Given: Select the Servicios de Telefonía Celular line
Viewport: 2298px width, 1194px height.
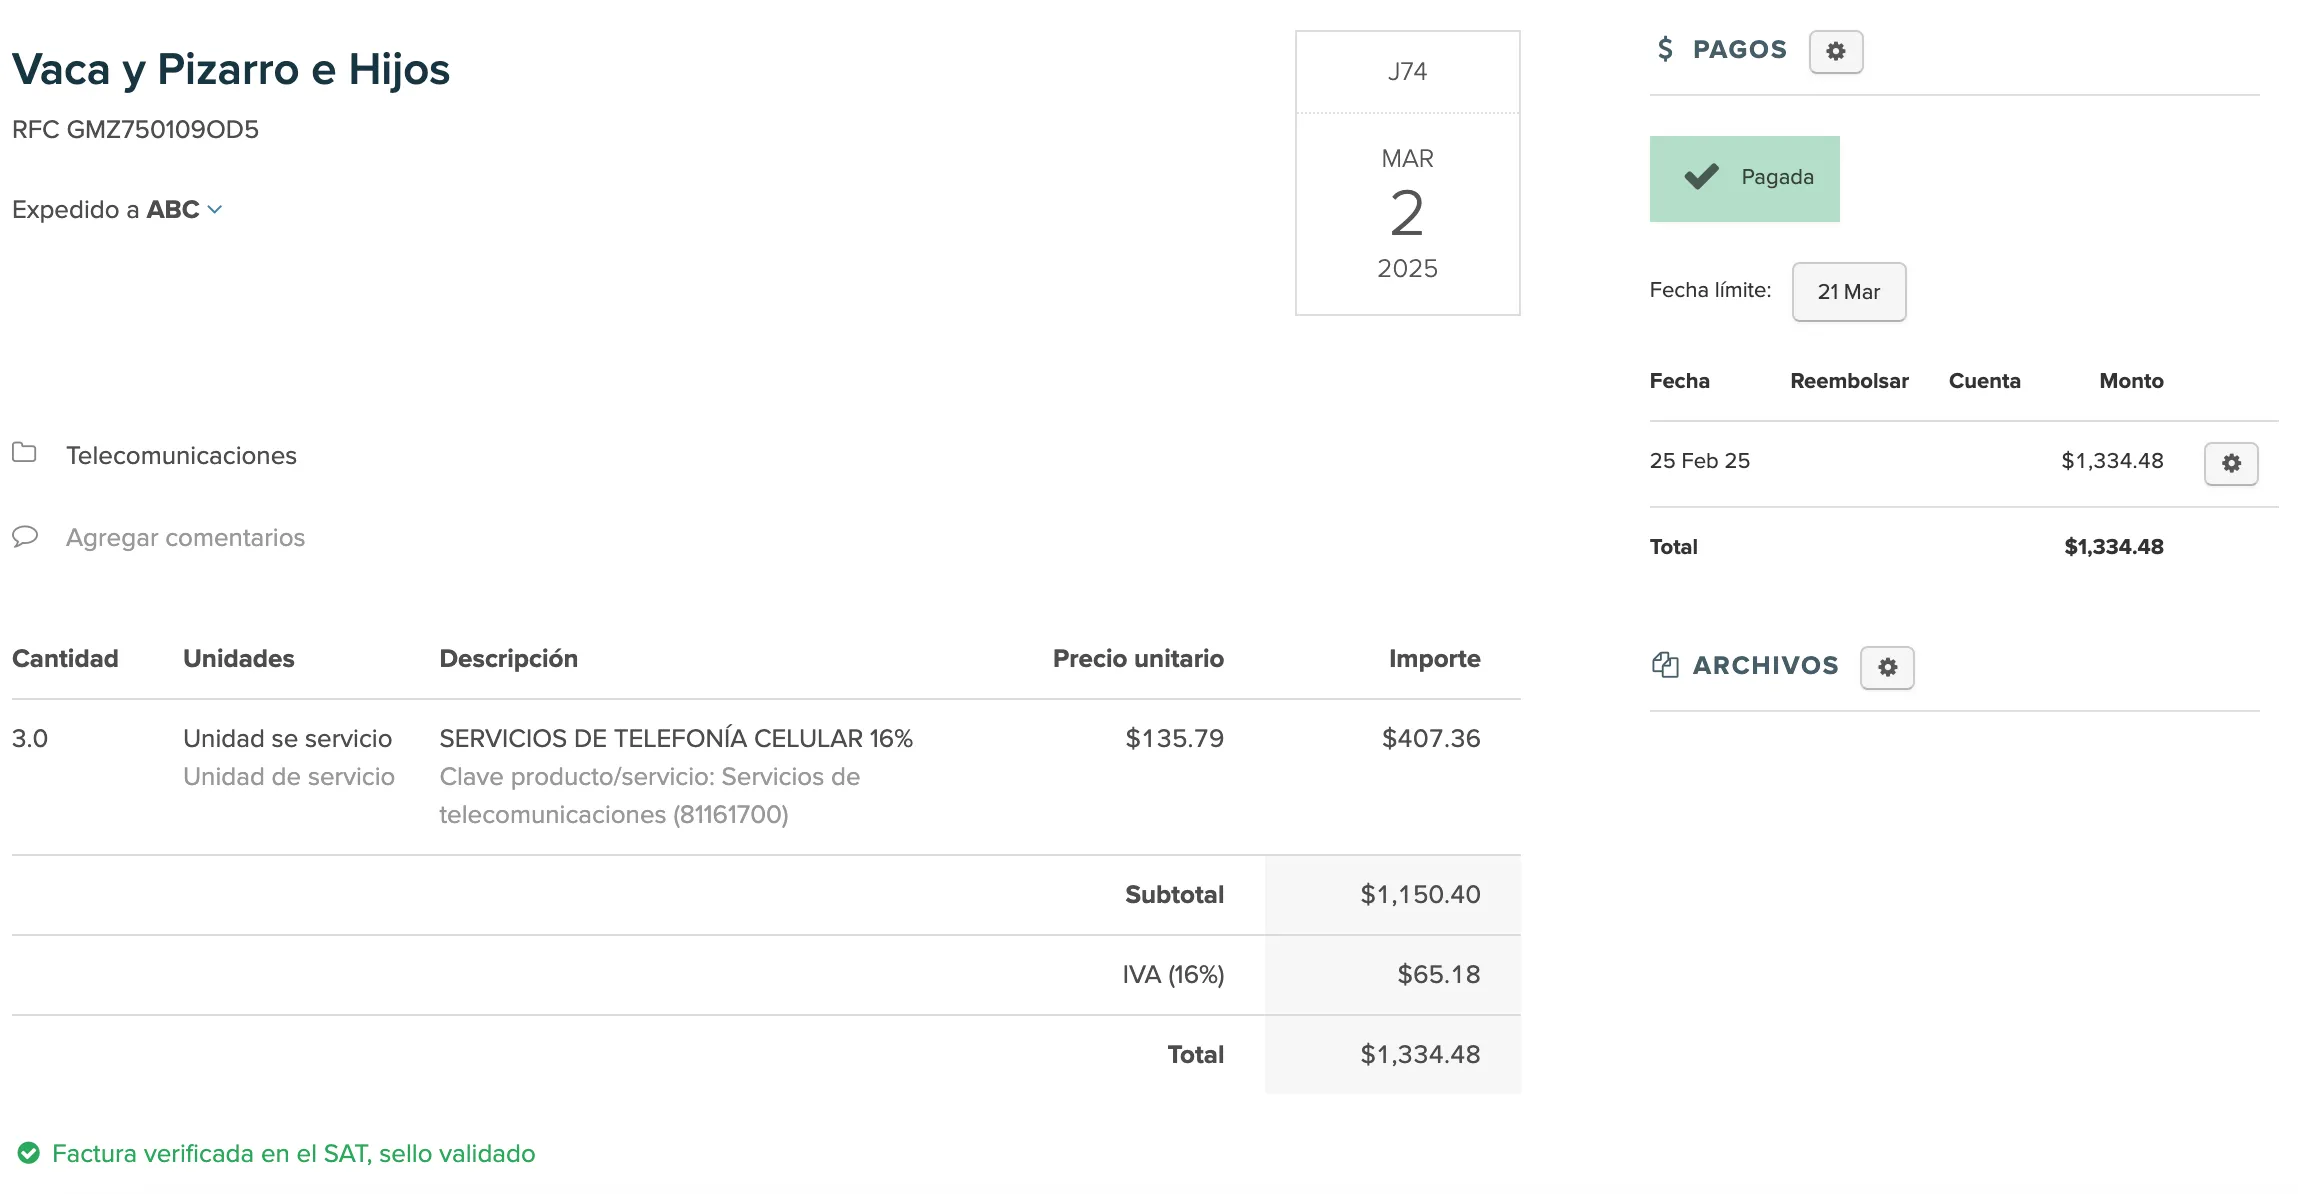Looking at the screenshot, I should tap(675, 739).
